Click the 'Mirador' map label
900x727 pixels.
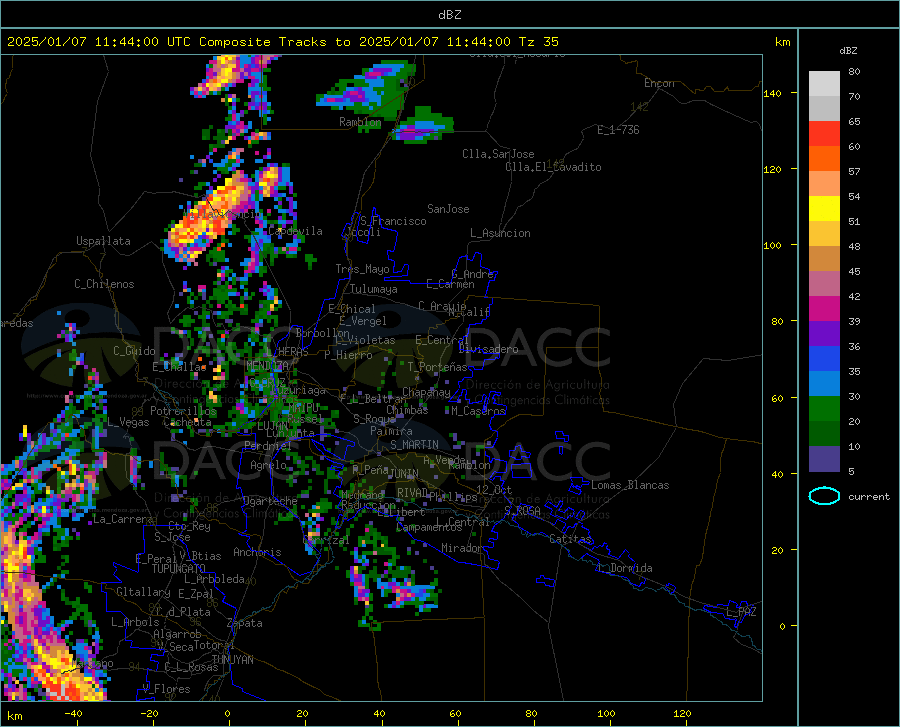click(462, 548)
